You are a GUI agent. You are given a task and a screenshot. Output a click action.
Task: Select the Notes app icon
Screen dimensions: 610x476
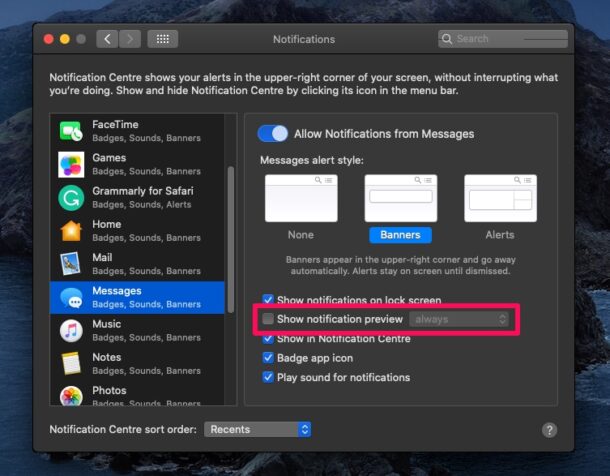pos(71,363)
